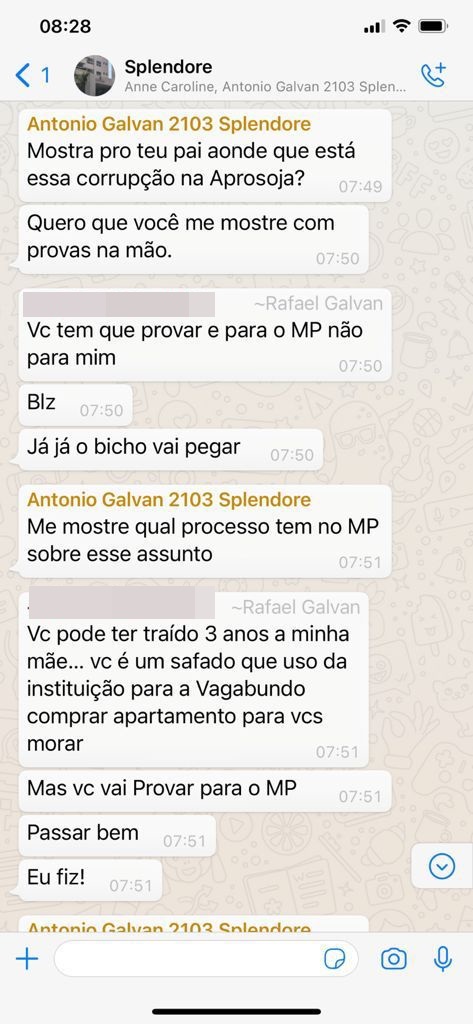Select the ~Rafael Galvan name at 07:50
This screenshot has height=1024, width=473.
click(318, 304)
